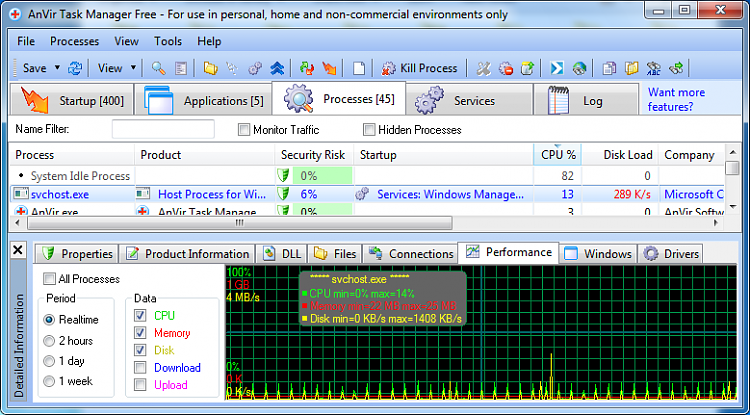This screenshot has width=750, height=415.
Task: Click the green arrows icon at toolbar end
Action: tap(676, 68)
